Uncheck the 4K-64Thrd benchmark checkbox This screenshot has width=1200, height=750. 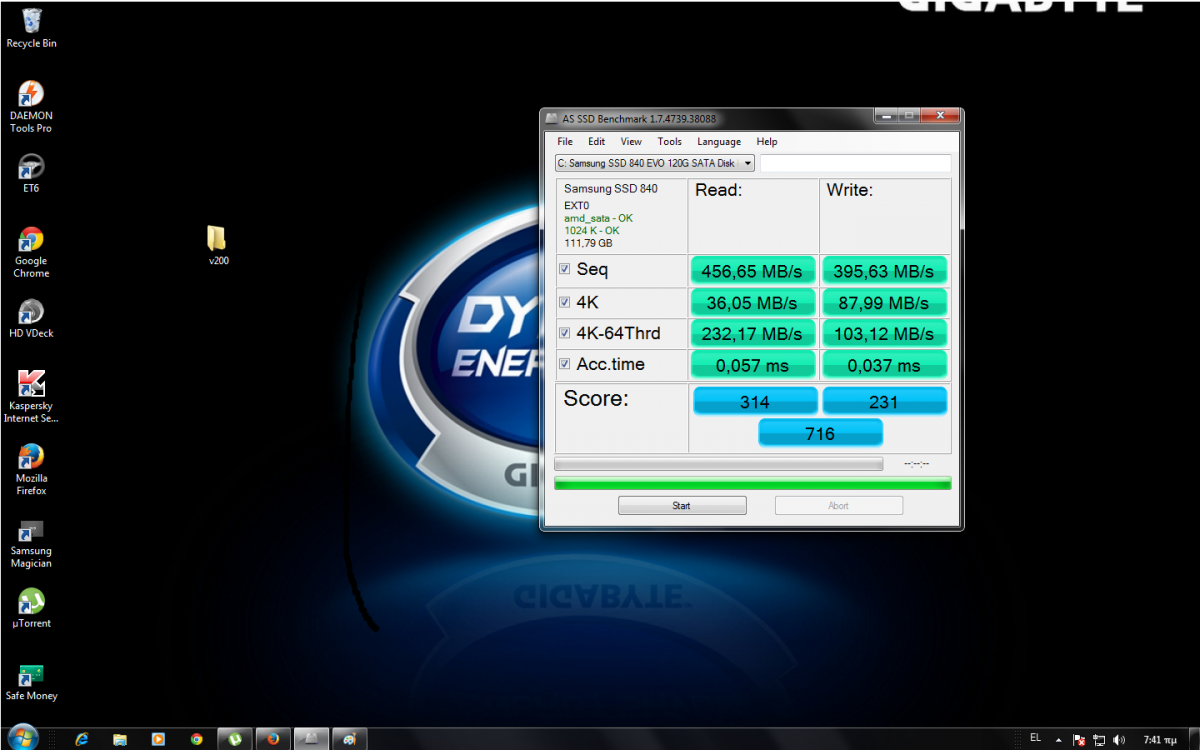click(x=565, y=333)
